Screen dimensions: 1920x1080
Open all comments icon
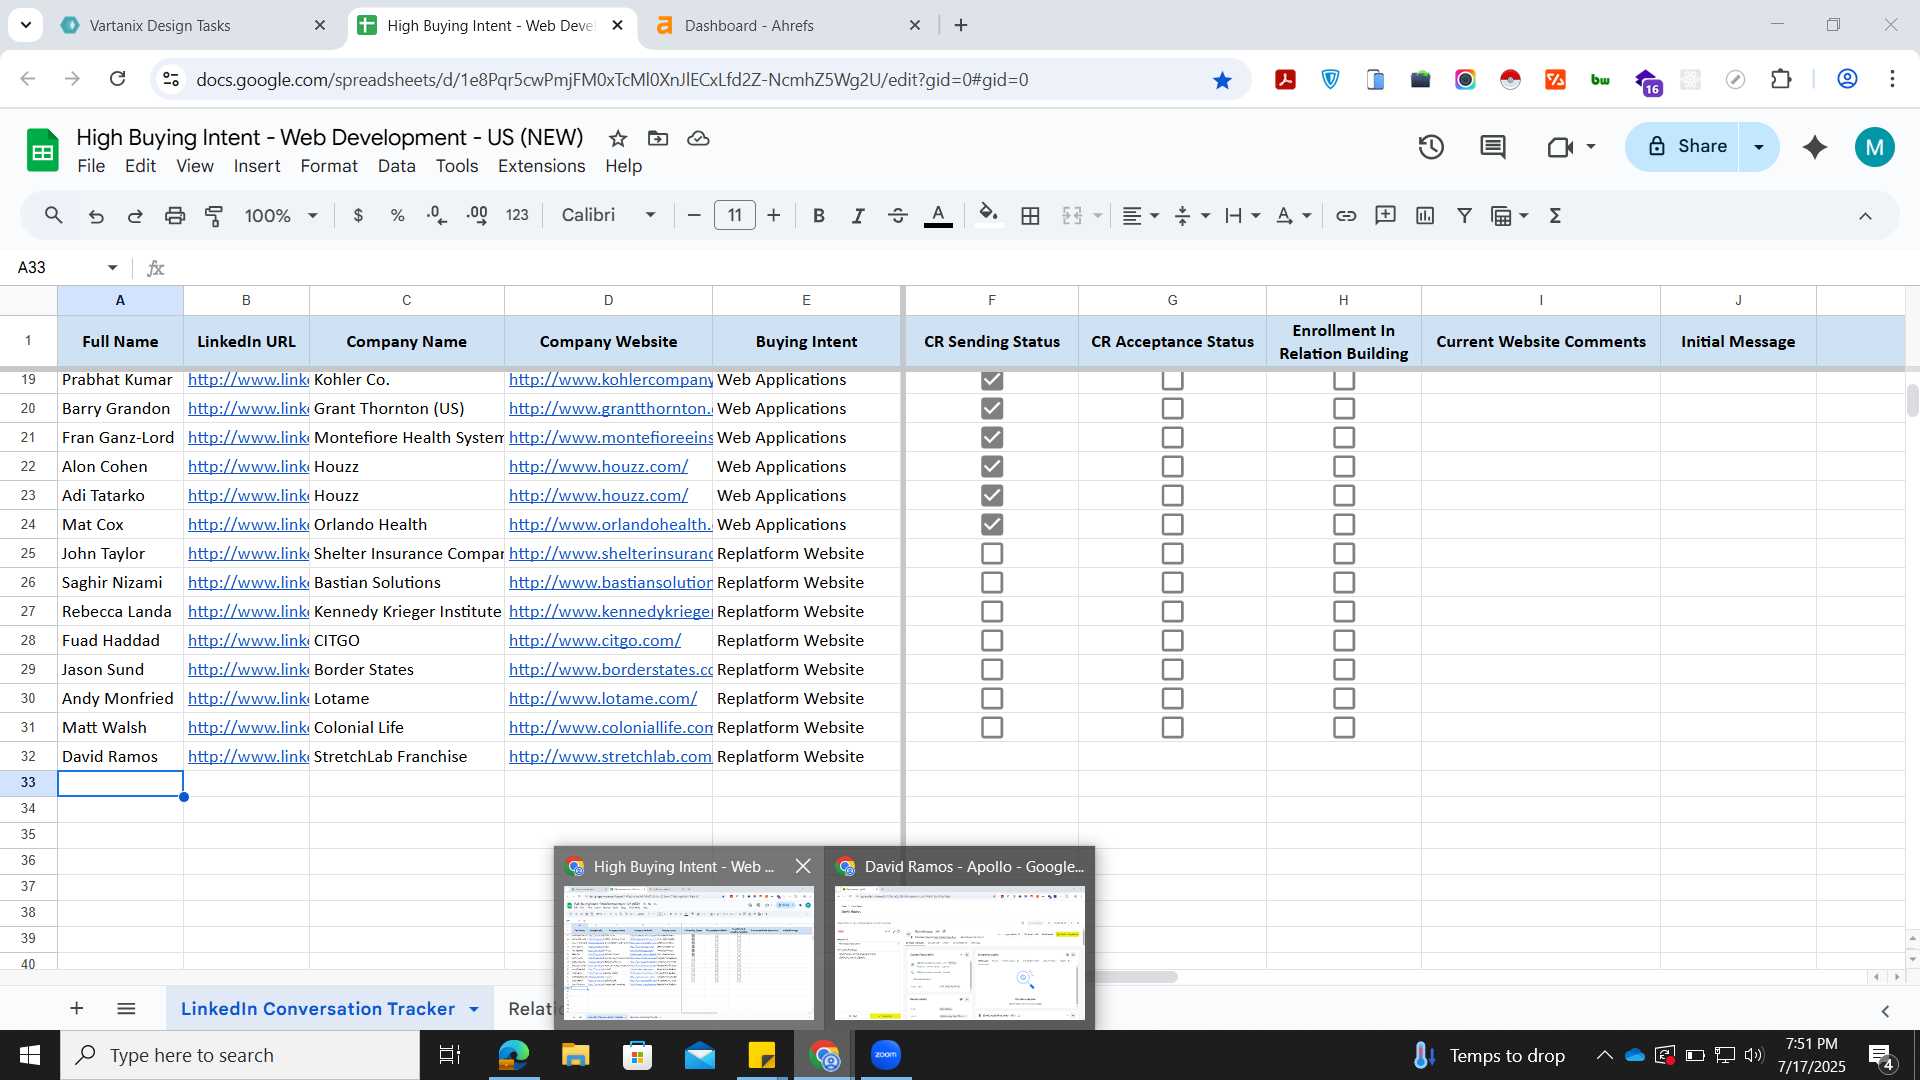pos(1493,147)
